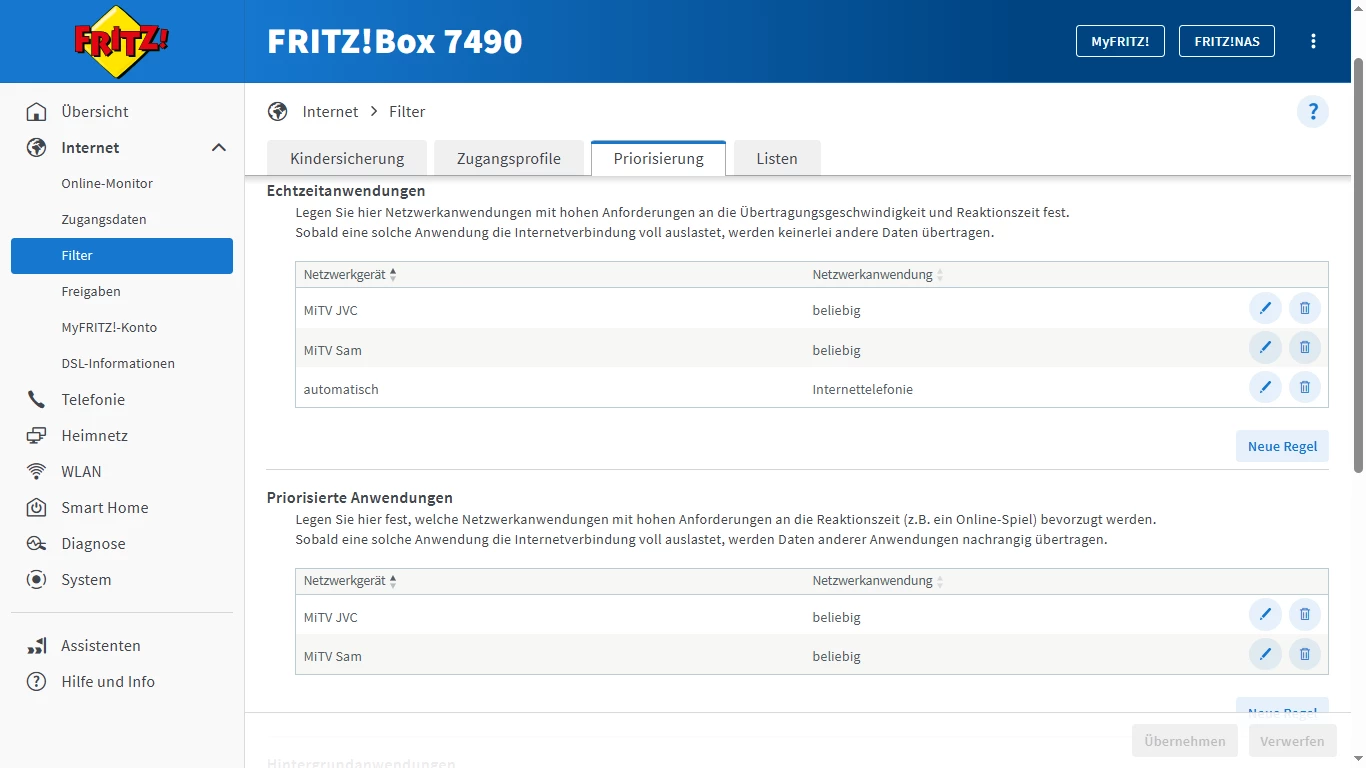Screen dimensions: 1366x768
Task: Switch to the Listen tab
Action: click(777, 158)
